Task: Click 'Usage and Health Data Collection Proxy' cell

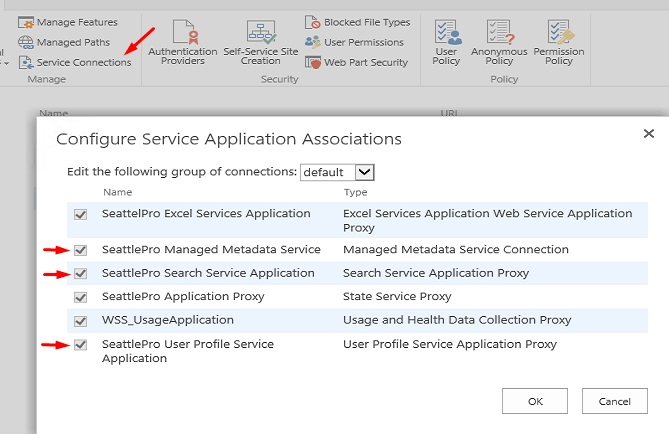Action: click(x=457, y=320)
